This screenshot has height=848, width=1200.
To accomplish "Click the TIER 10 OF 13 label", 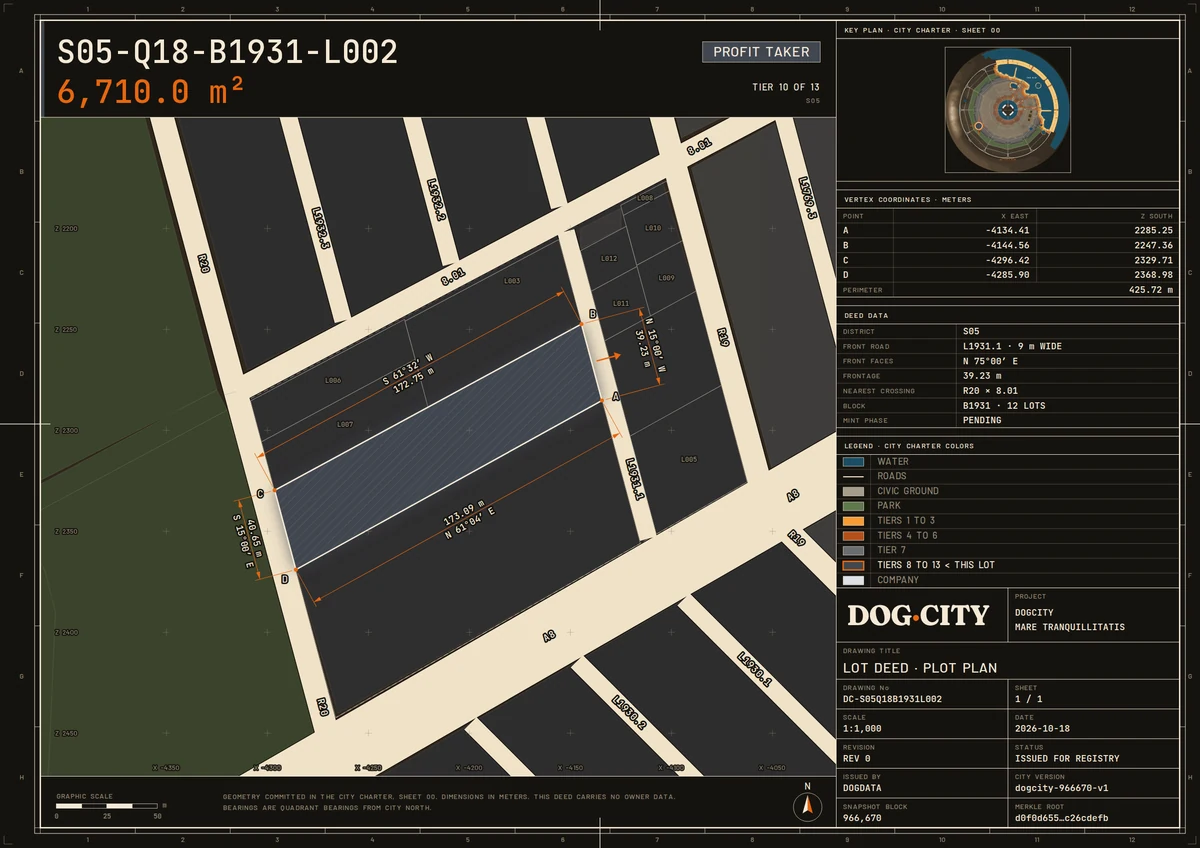I will 786,88.
